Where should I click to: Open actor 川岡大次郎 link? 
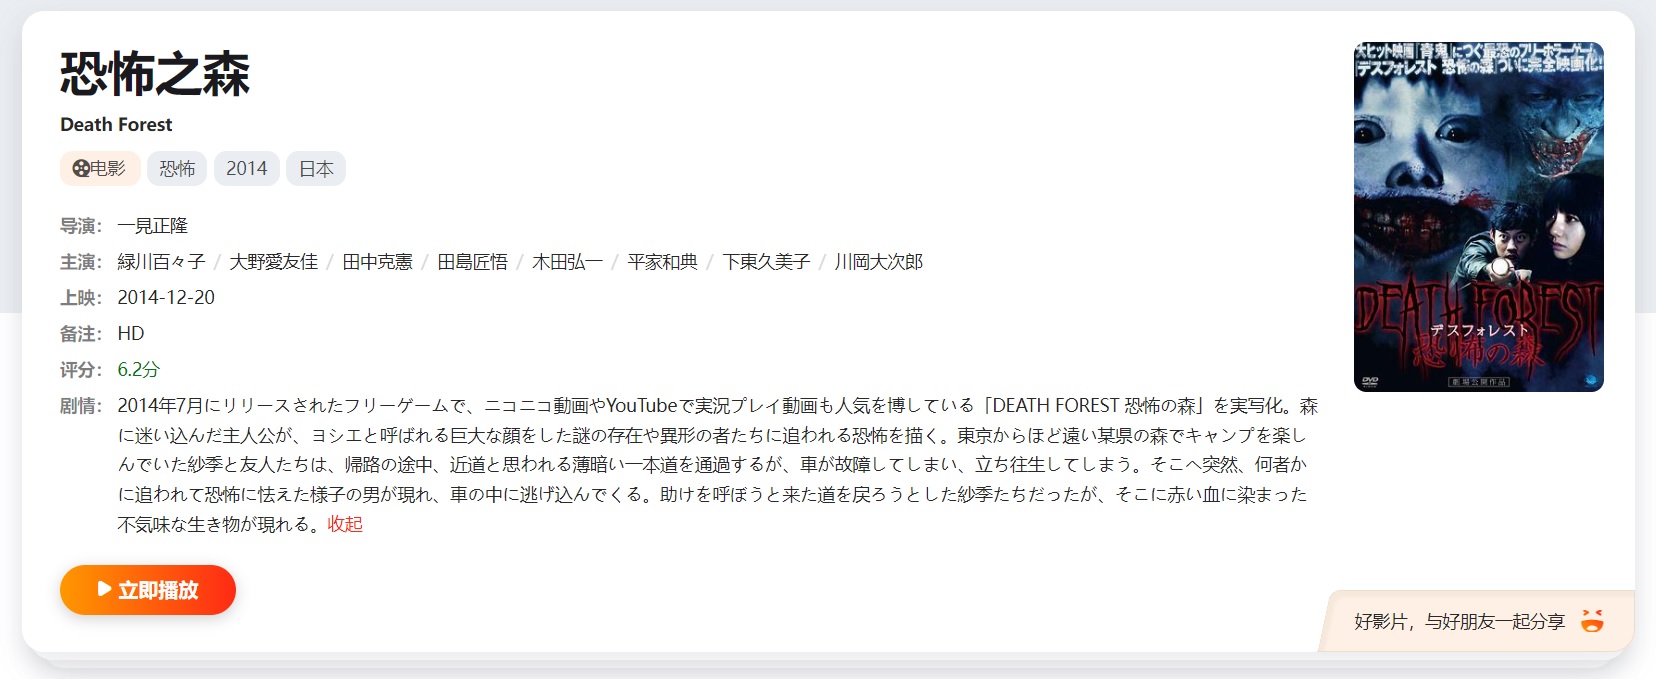[x=879, y=262]
